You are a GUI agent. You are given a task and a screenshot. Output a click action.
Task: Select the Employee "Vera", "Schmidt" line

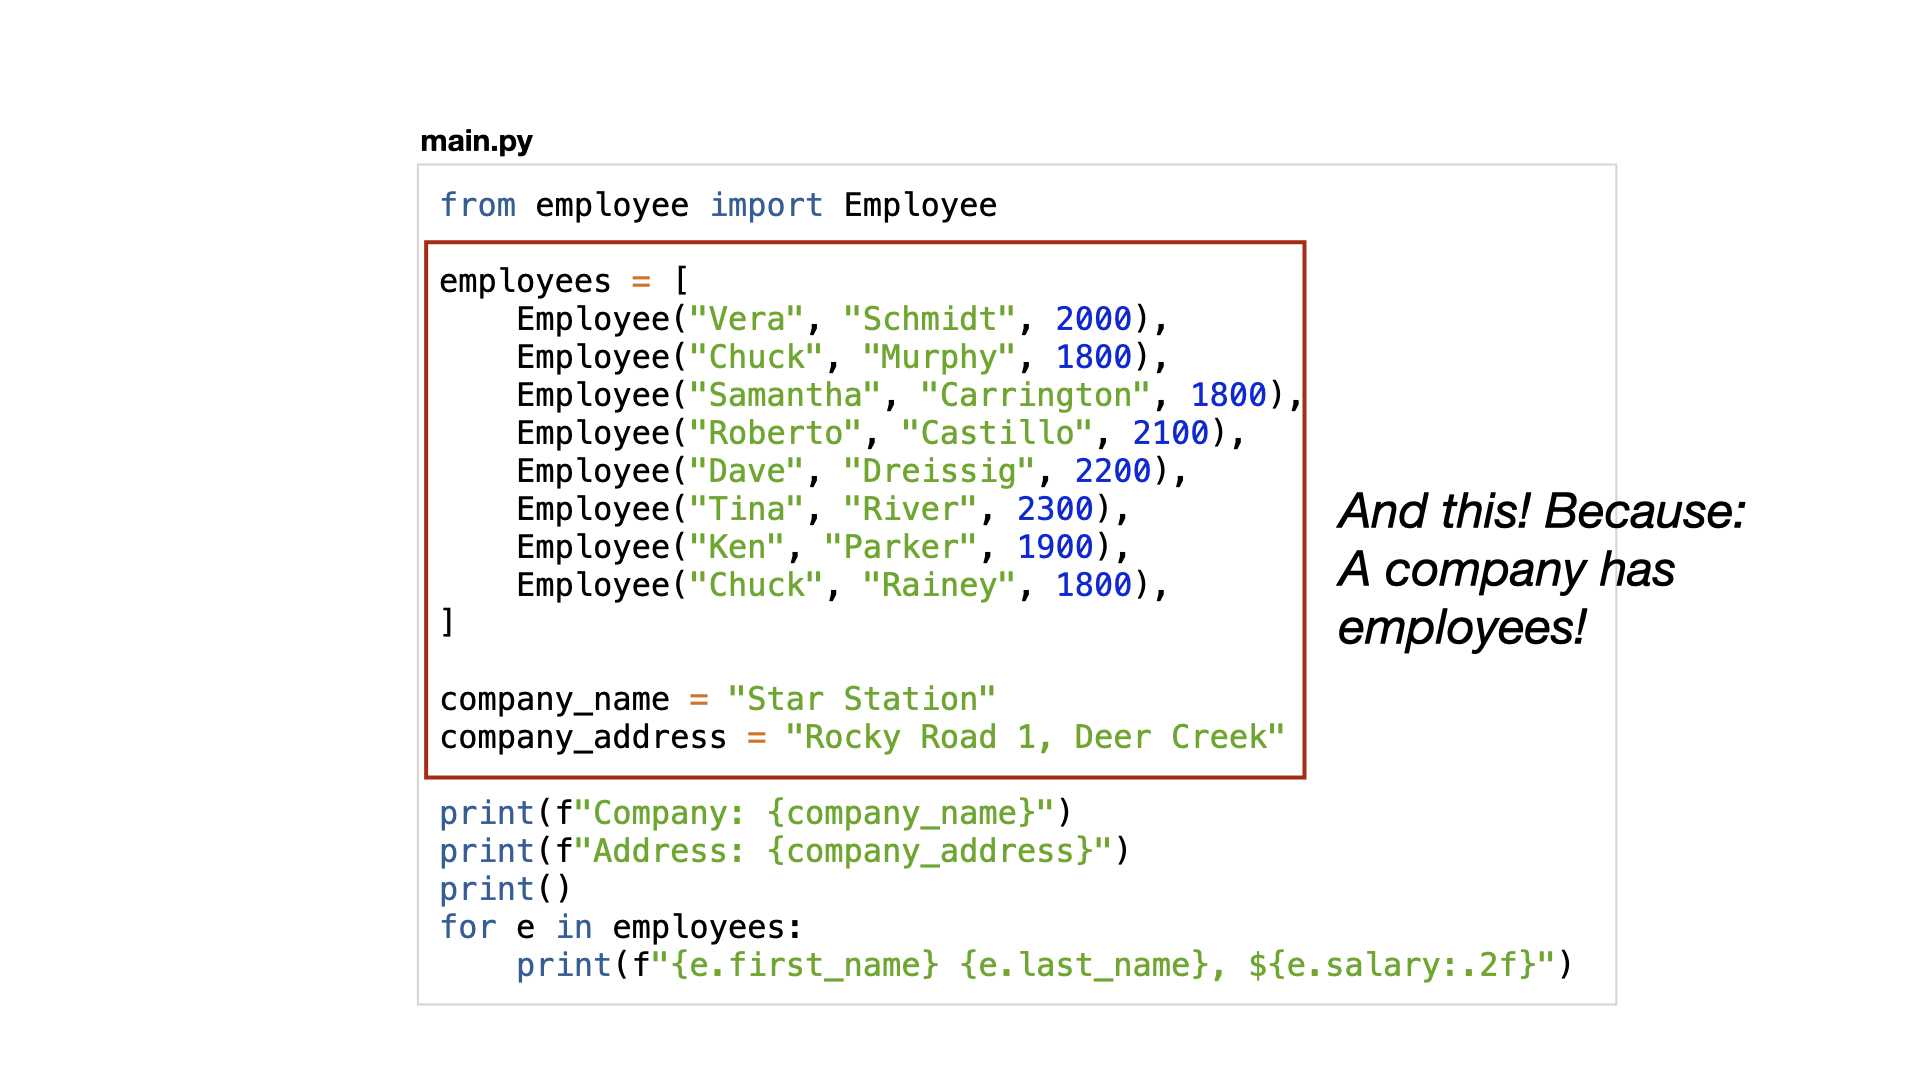[x=842, y=319]
